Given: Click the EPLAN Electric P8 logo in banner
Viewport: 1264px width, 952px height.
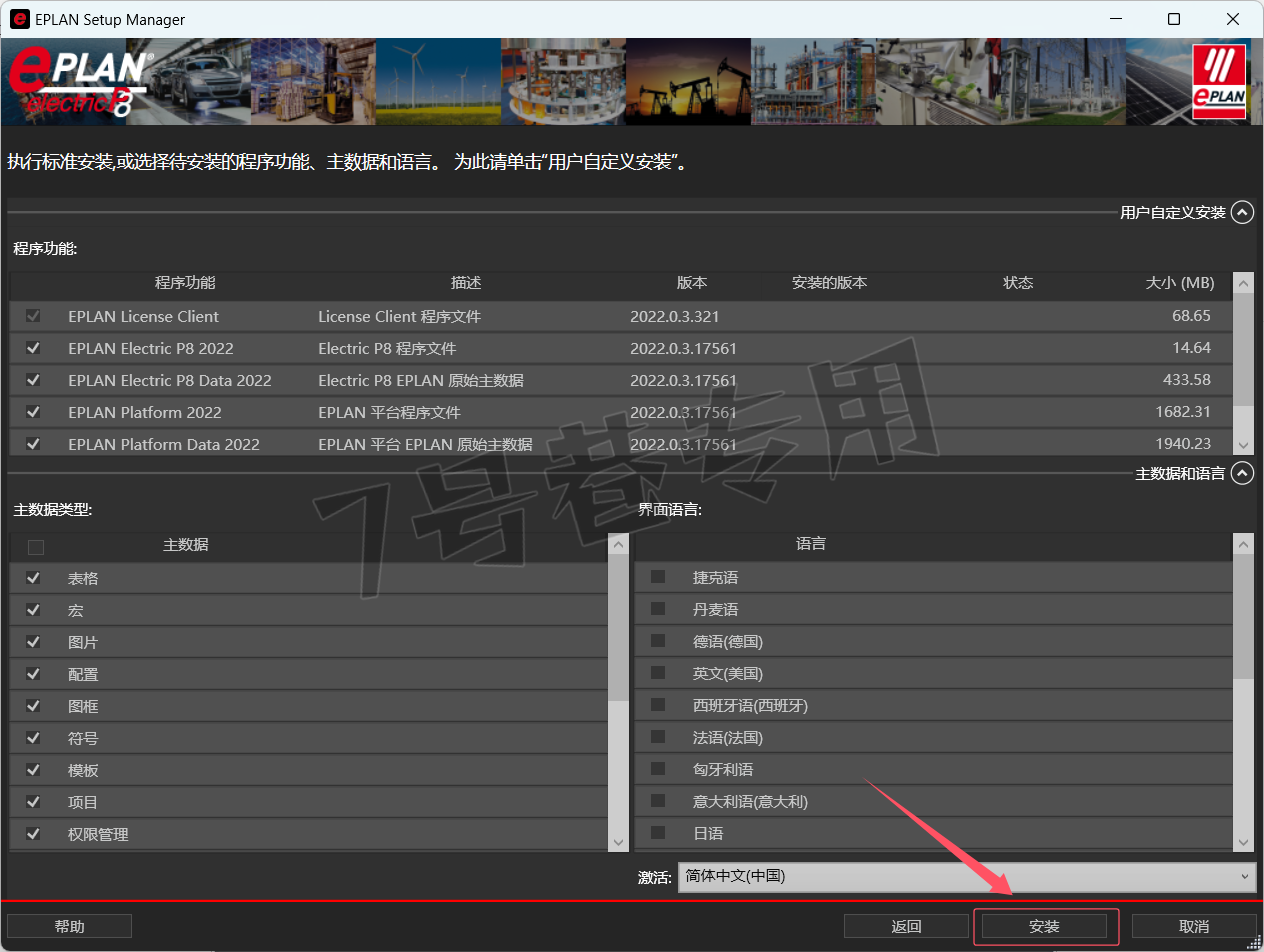Looking at the screenshot, I should pyautogui.click(x=80, y=83).
